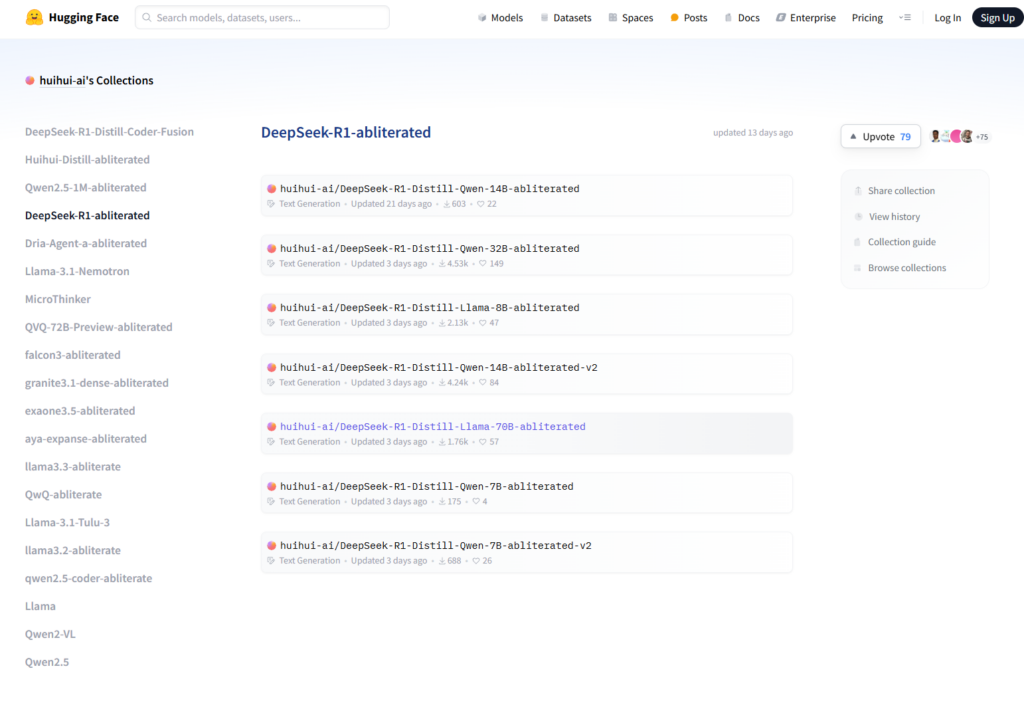This screenshot has width=1024, height=723.
Task: Open the additional navigation menu icon
Action: 905,18
